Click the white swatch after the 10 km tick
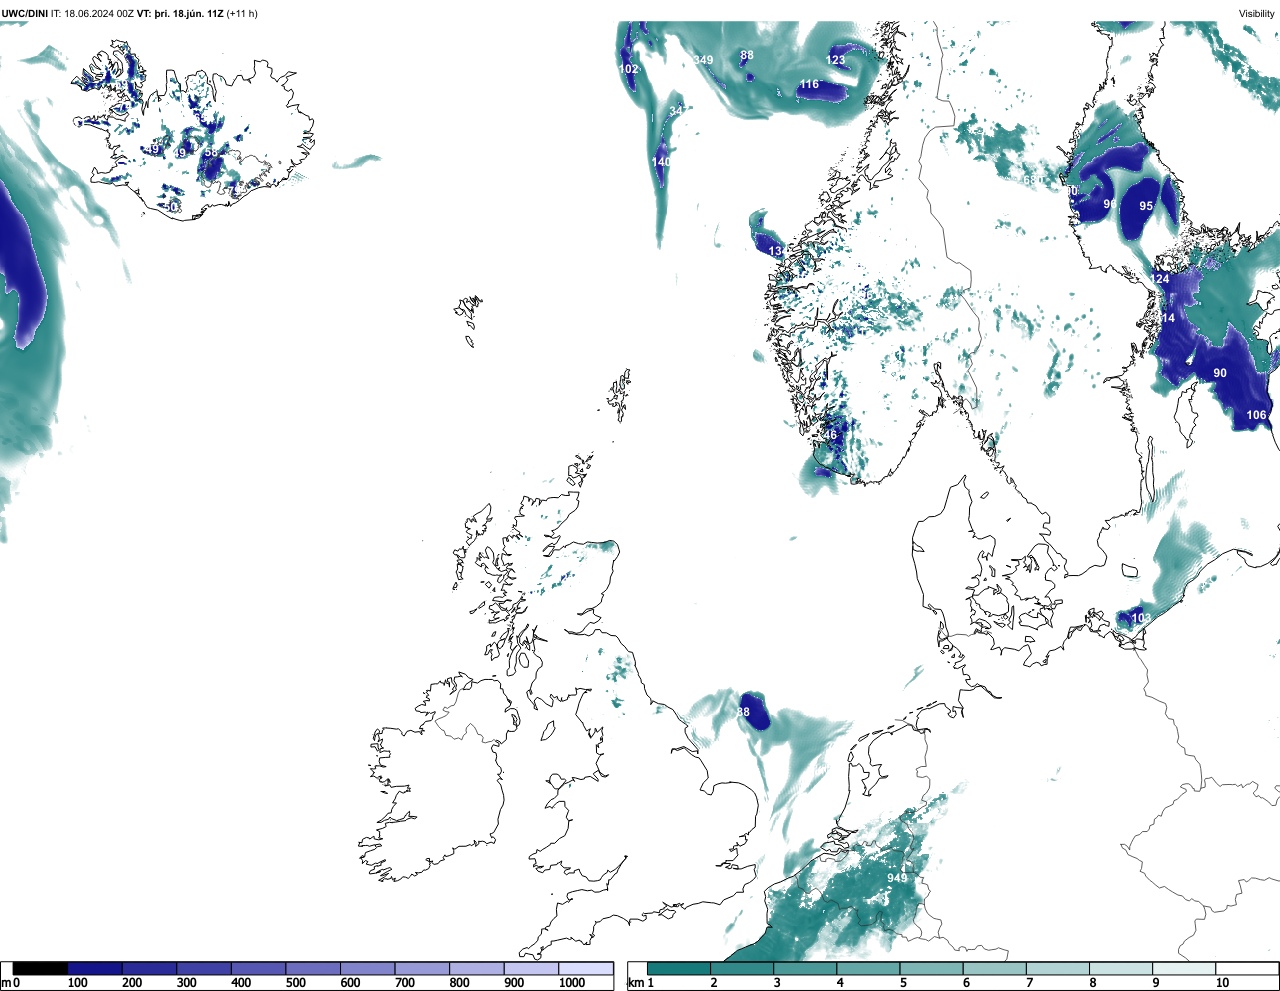Viewport: 1280px width, 991px height. (x=1246, y=968)
